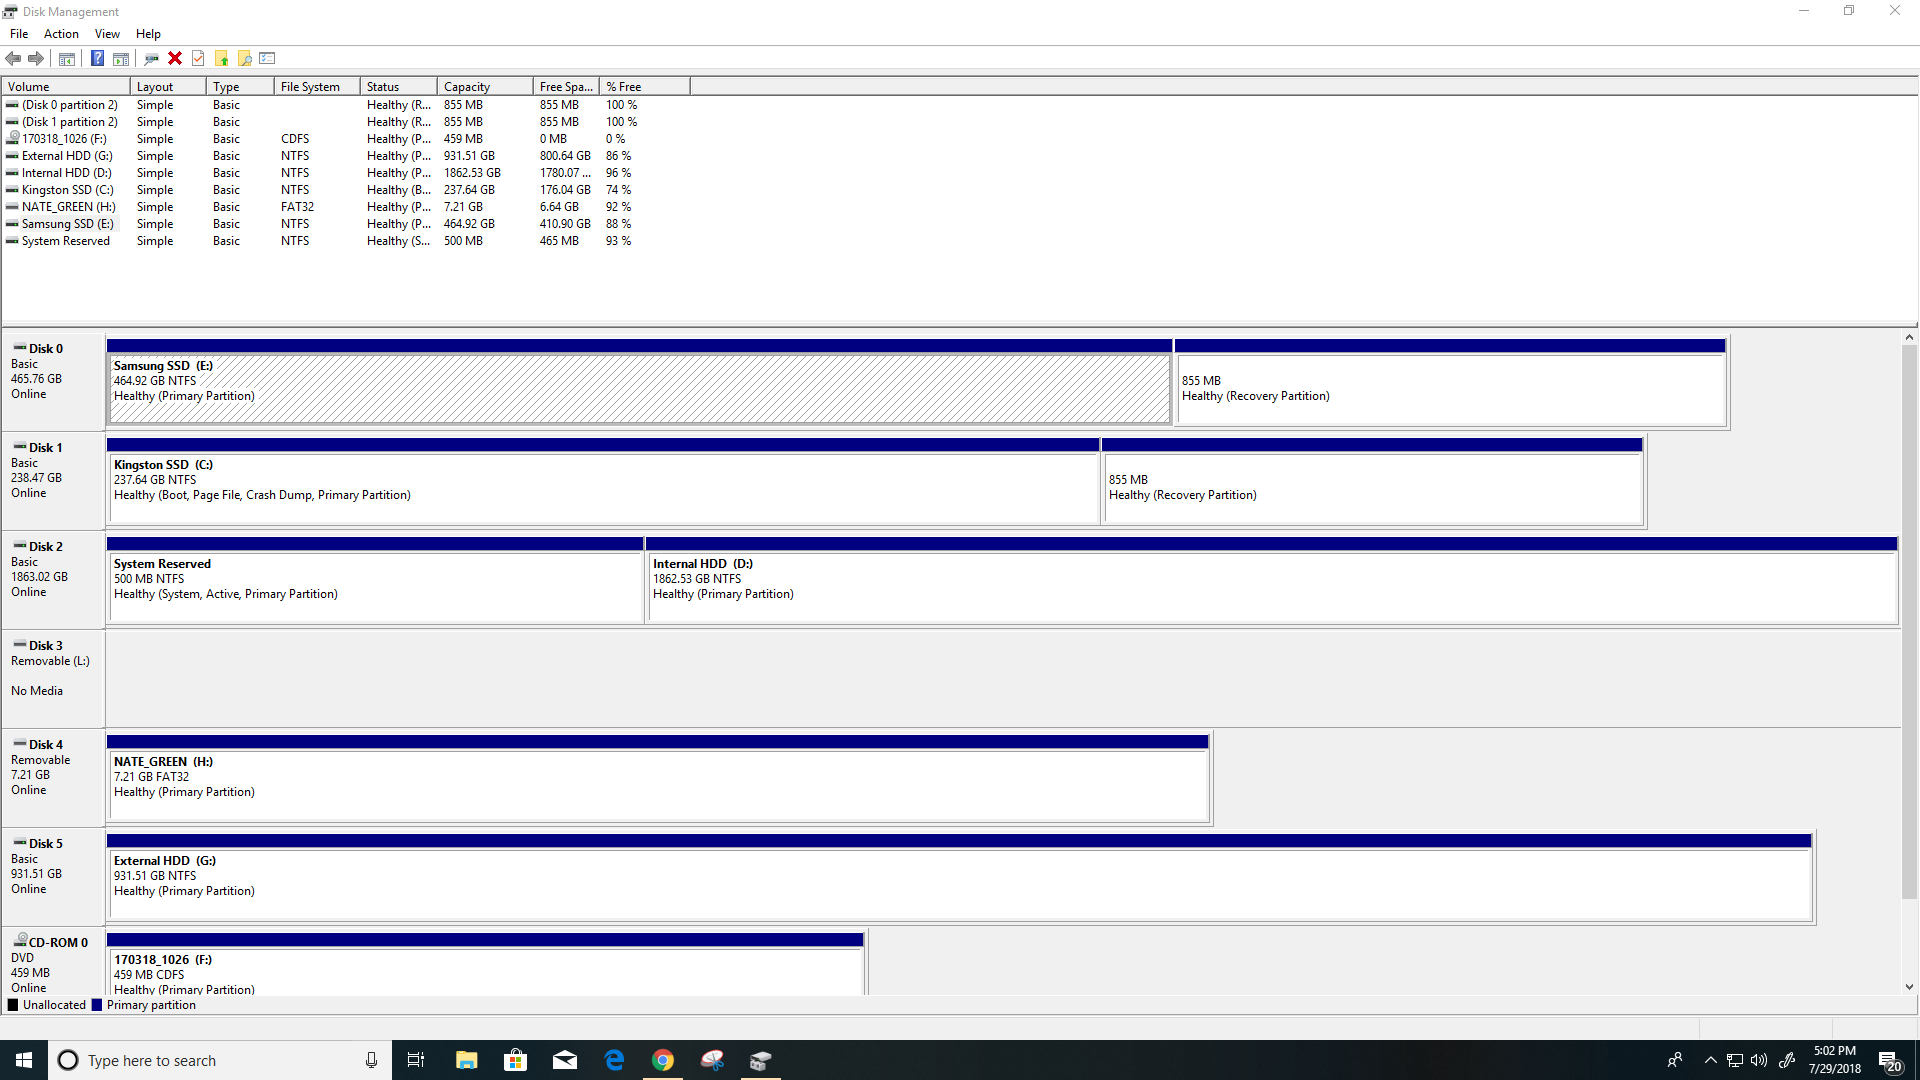Select the External HDD (G:) partition block

coord(959,877)
